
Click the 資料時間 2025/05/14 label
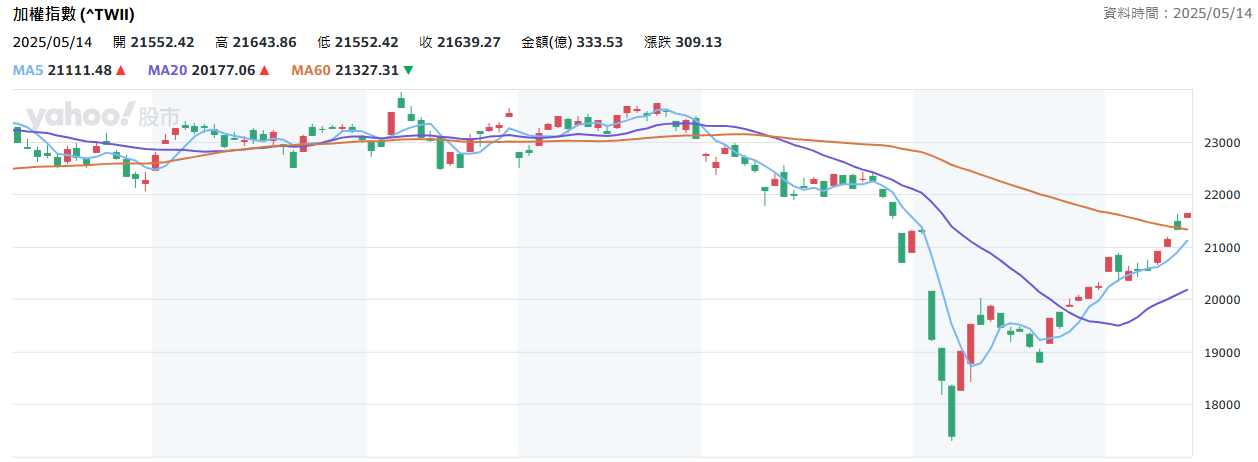pos(1180,14)
